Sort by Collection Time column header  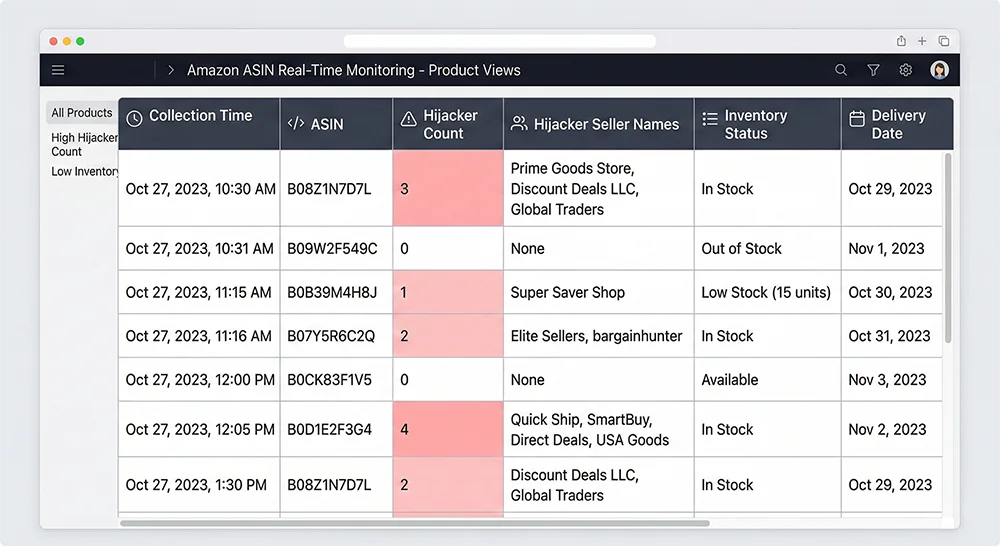click(x=199, y=124)
